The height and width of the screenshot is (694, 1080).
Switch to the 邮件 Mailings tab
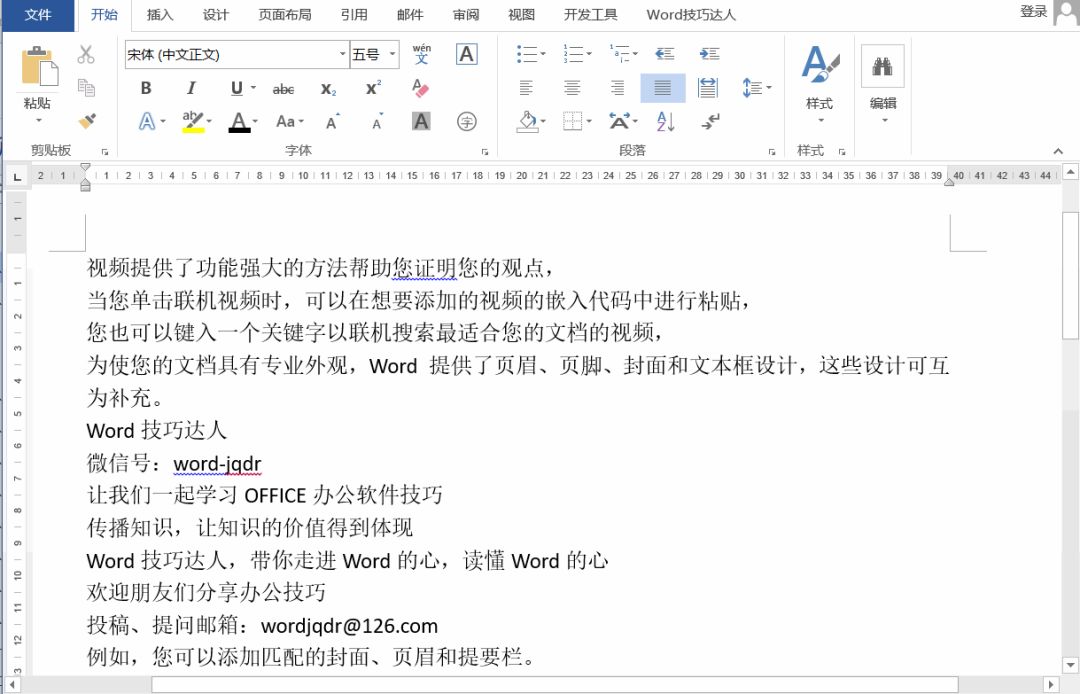[410, 14]
